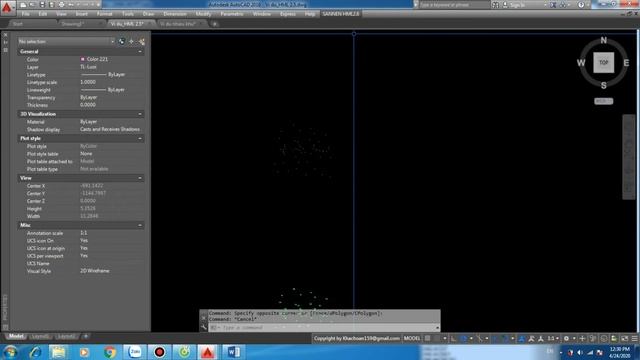
Task: Open the File menu
Action: [x=25, y=14]
